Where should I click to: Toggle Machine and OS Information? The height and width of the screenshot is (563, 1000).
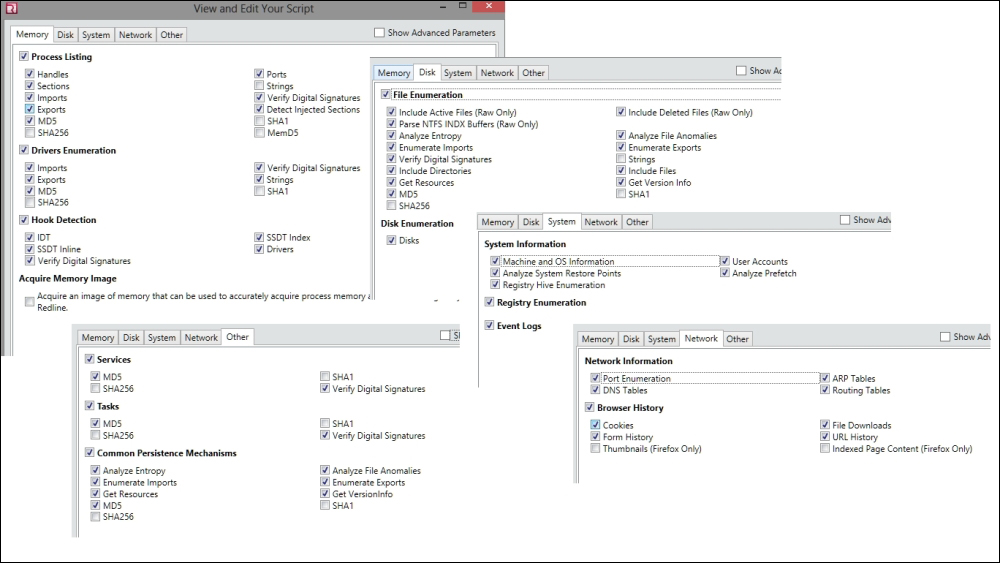pos(495,261)
